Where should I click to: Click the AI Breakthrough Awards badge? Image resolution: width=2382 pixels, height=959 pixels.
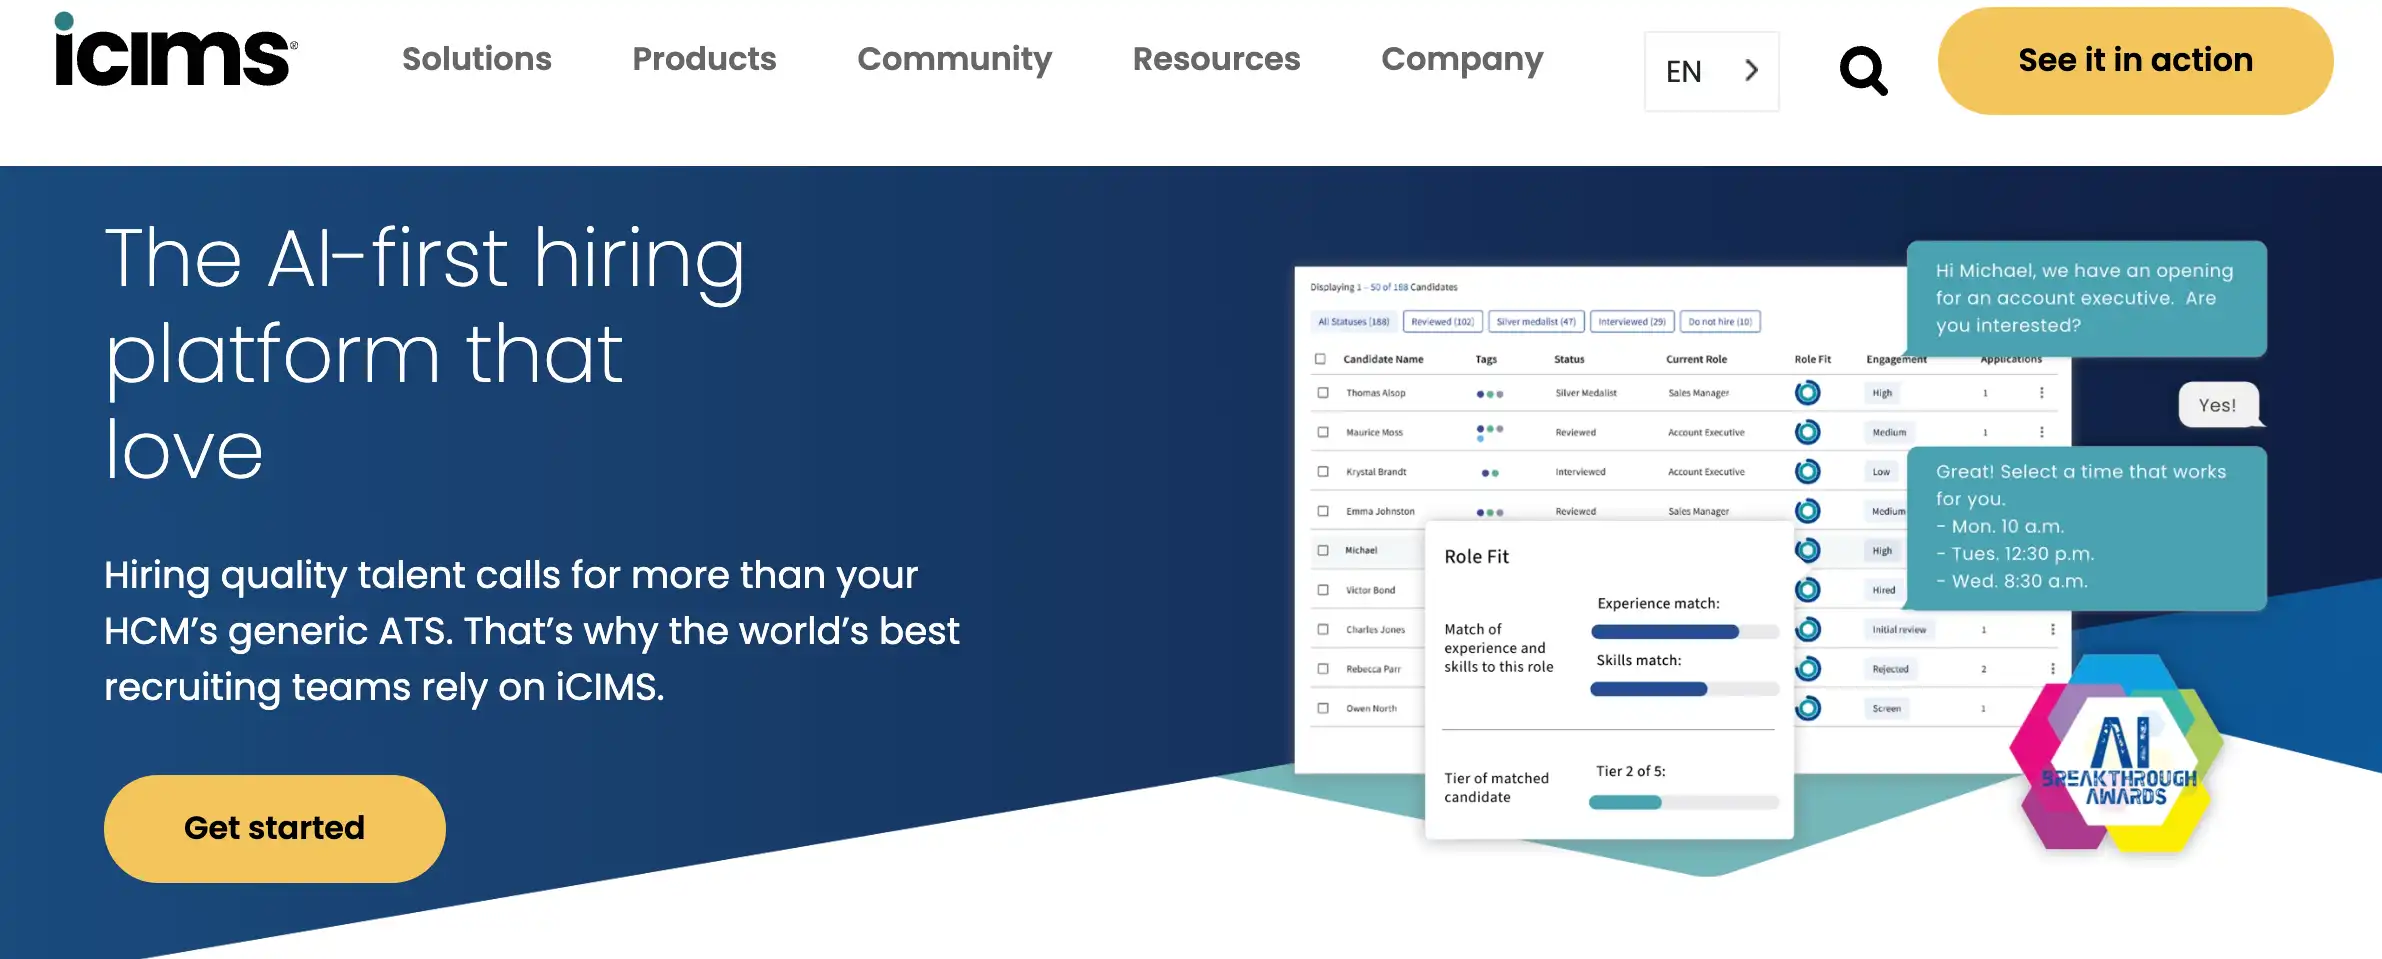pos(2117,754)
